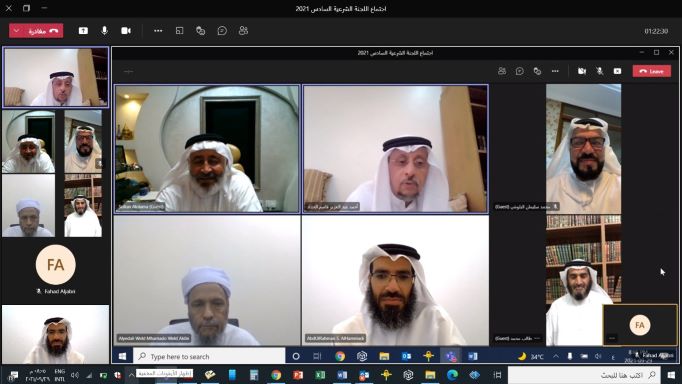
Task: Turn on the camera in shared window toolbar
Action: click(582, 71)
